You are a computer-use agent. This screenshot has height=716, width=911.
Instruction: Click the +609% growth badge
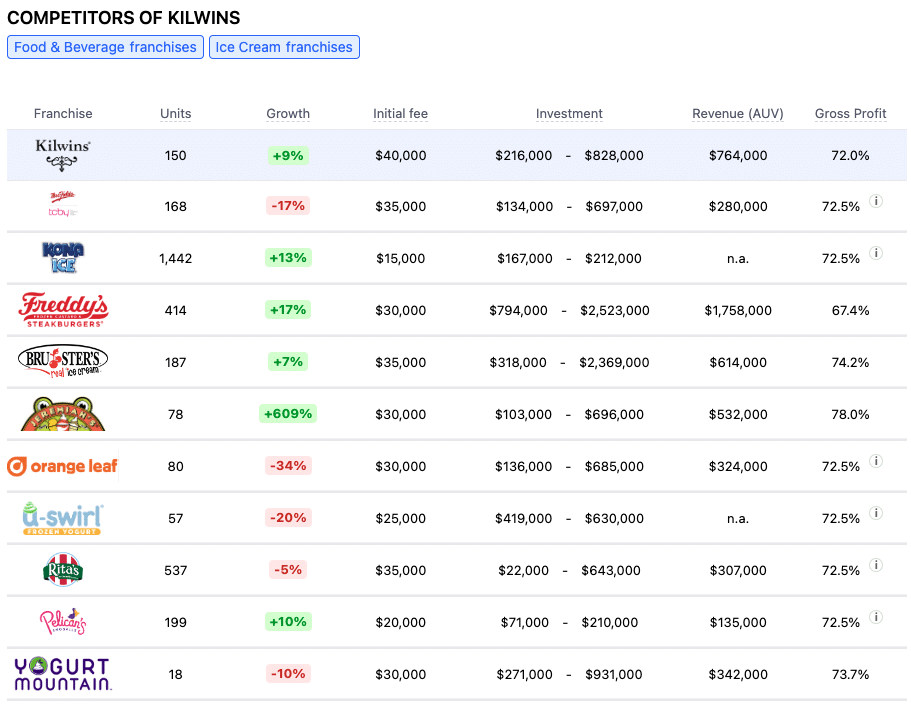[288, 413]
